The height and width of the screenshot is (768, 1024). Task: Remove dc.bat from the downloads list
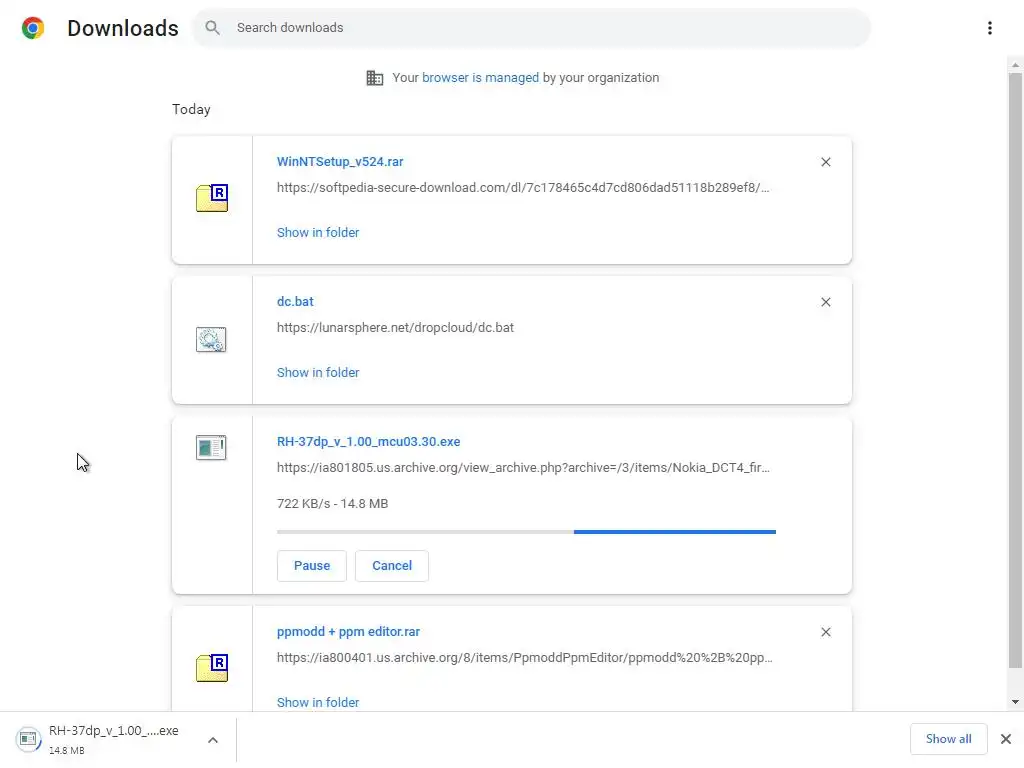pos(825,302)
